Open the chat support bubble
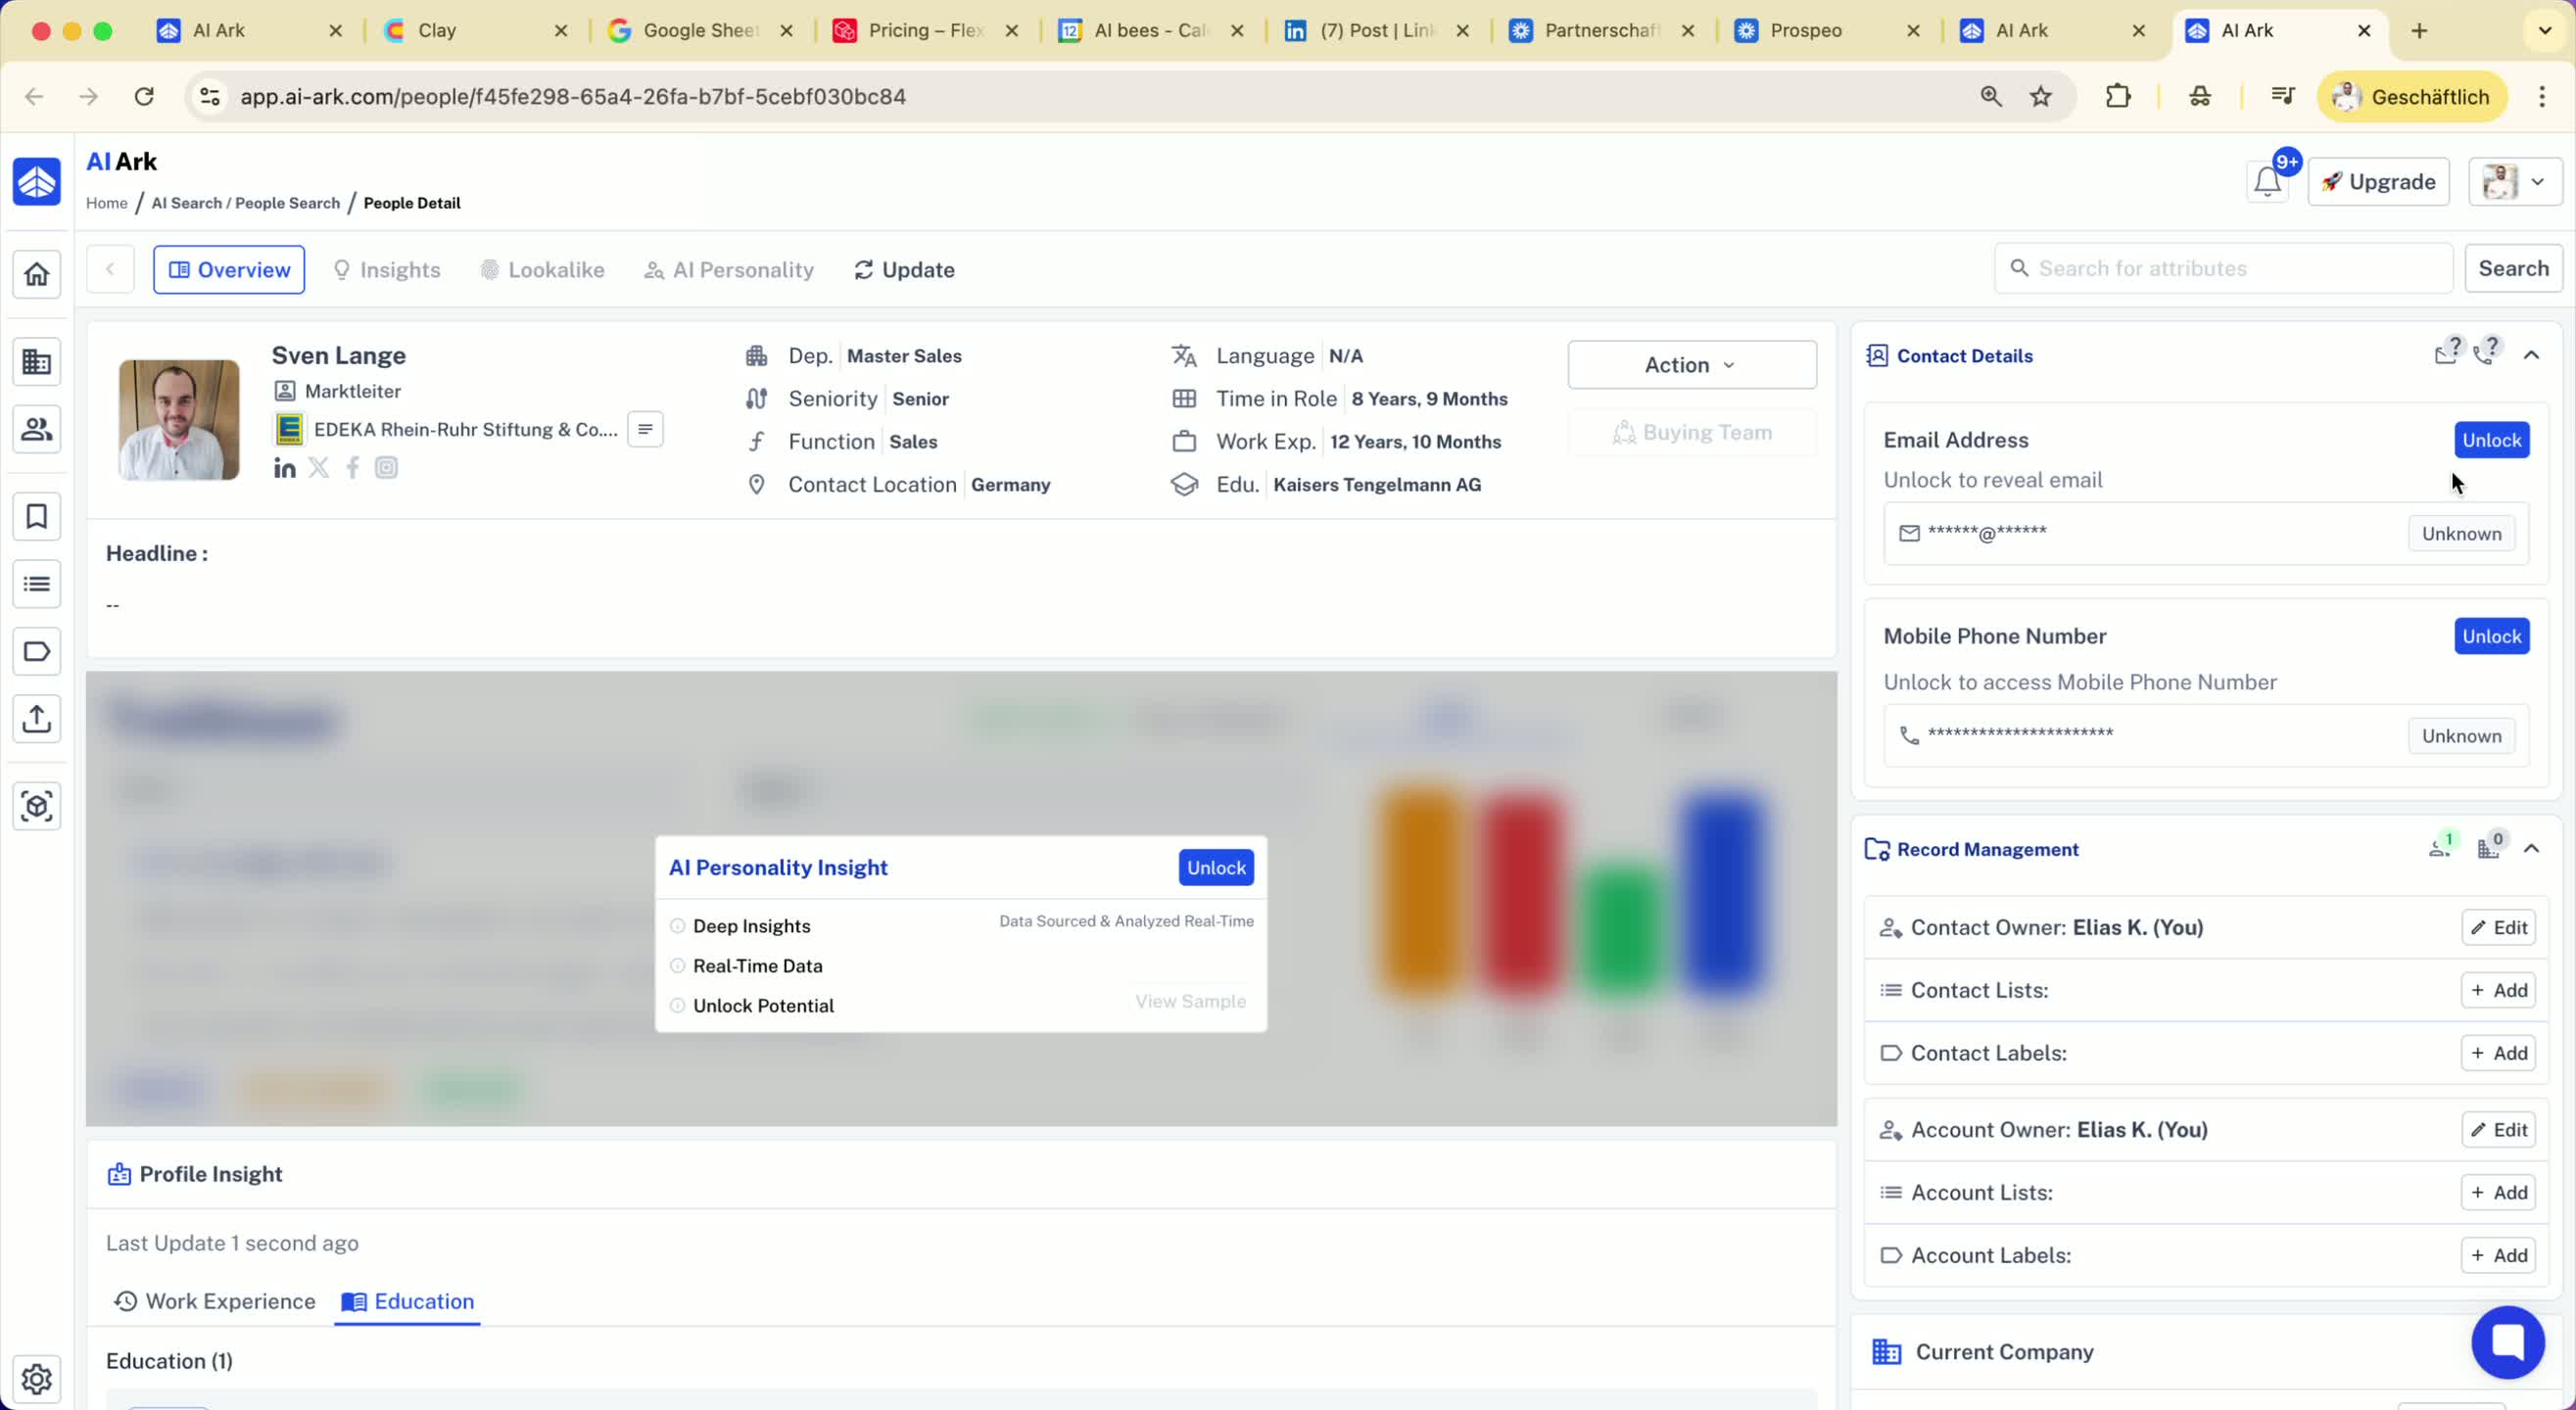This screenshot has height=1410, width=2576. 2507,1342
